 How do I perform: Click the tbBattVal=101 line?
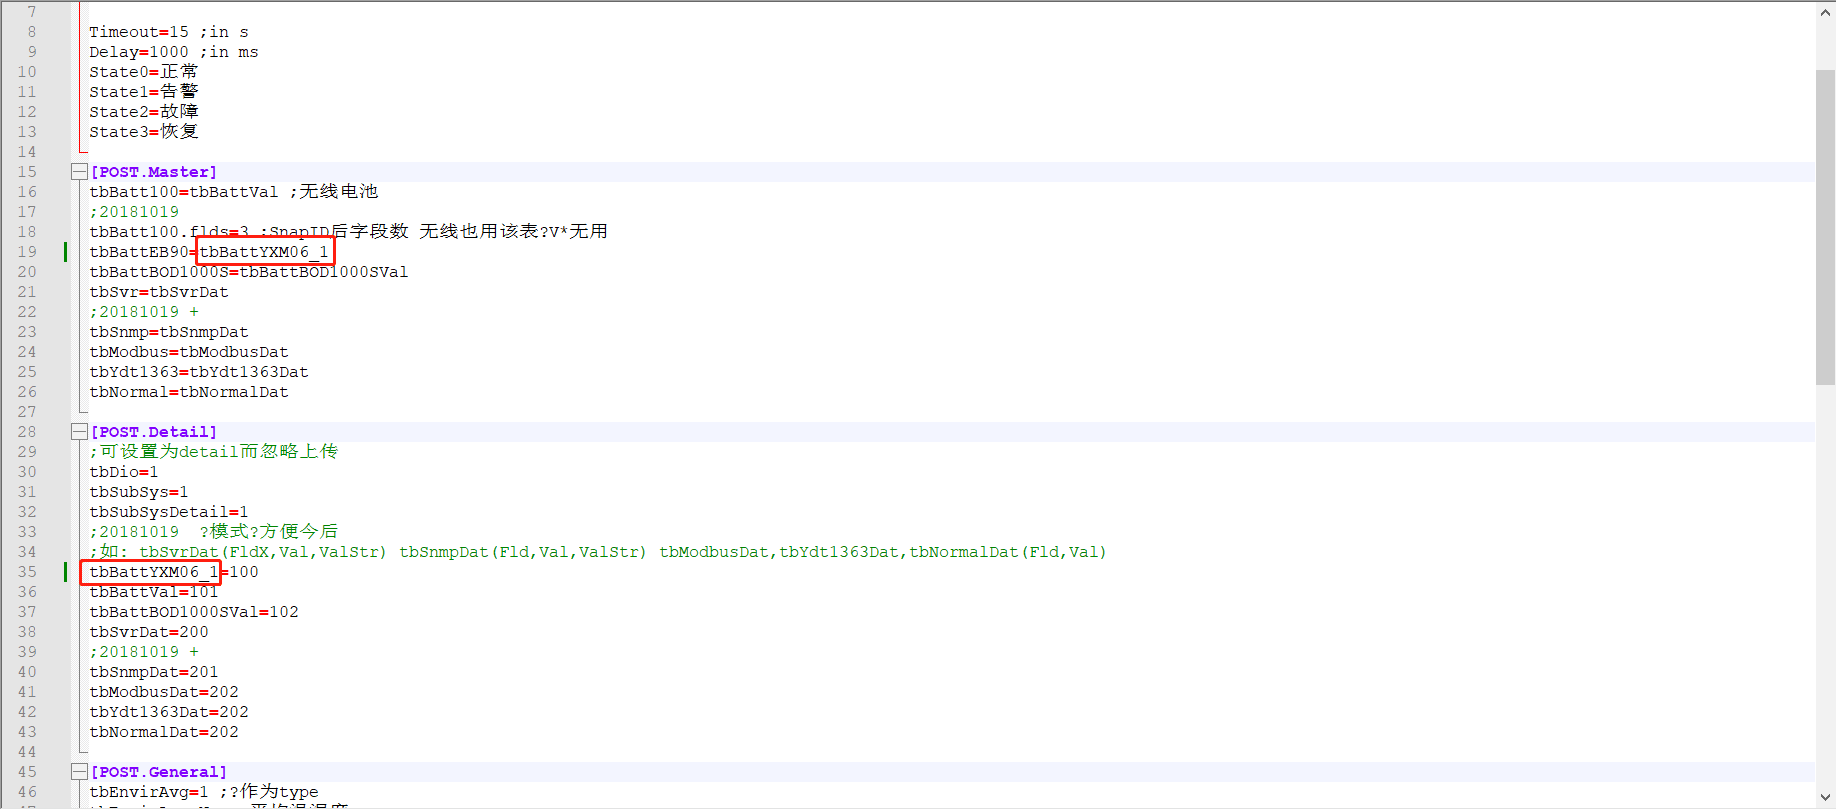tap(154, 592)
